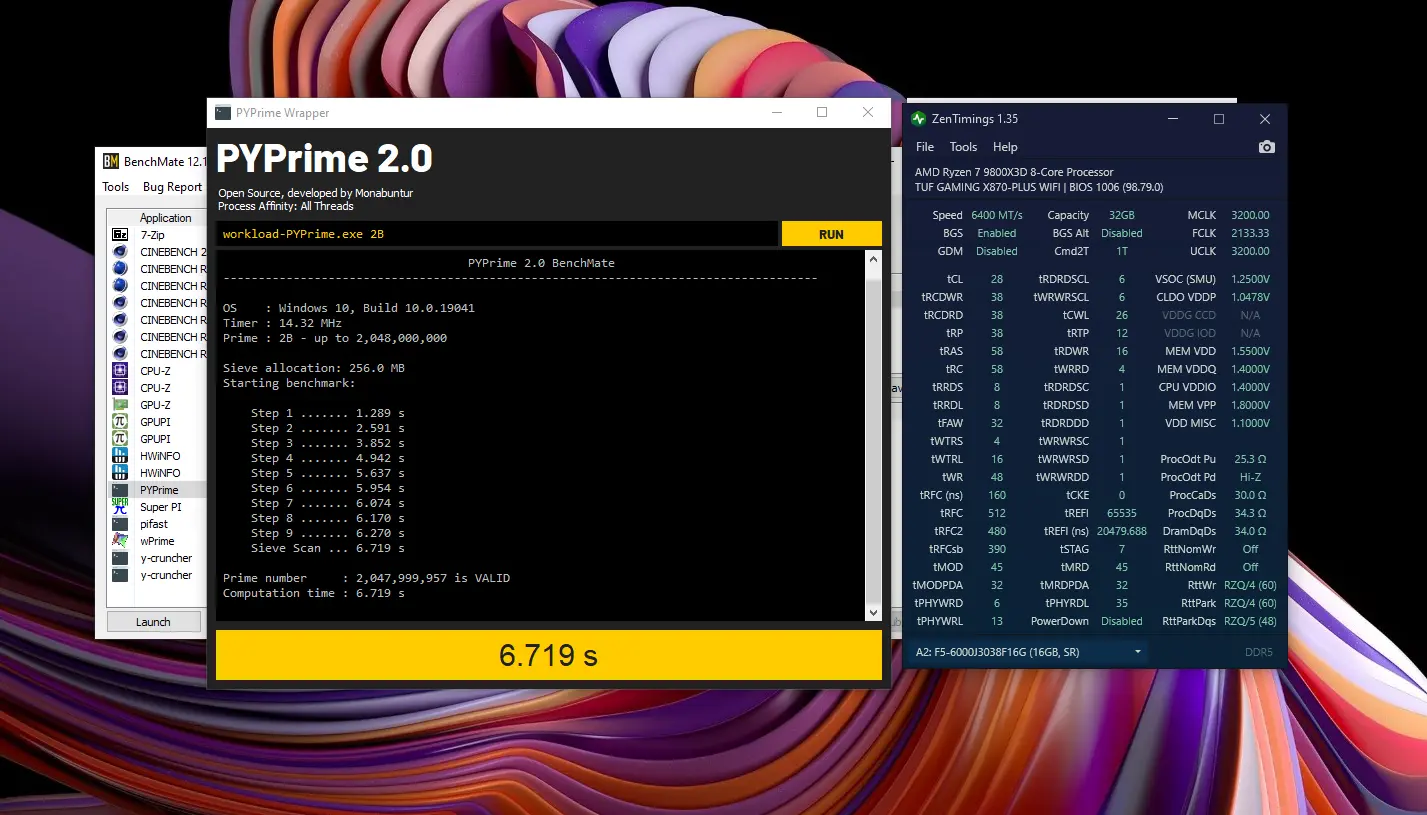Image resolution: width=1427 pixels, height=815 pixels.
Task: Click the PYPrime output scrollbar down arrow
Action: tap(873, 613)
